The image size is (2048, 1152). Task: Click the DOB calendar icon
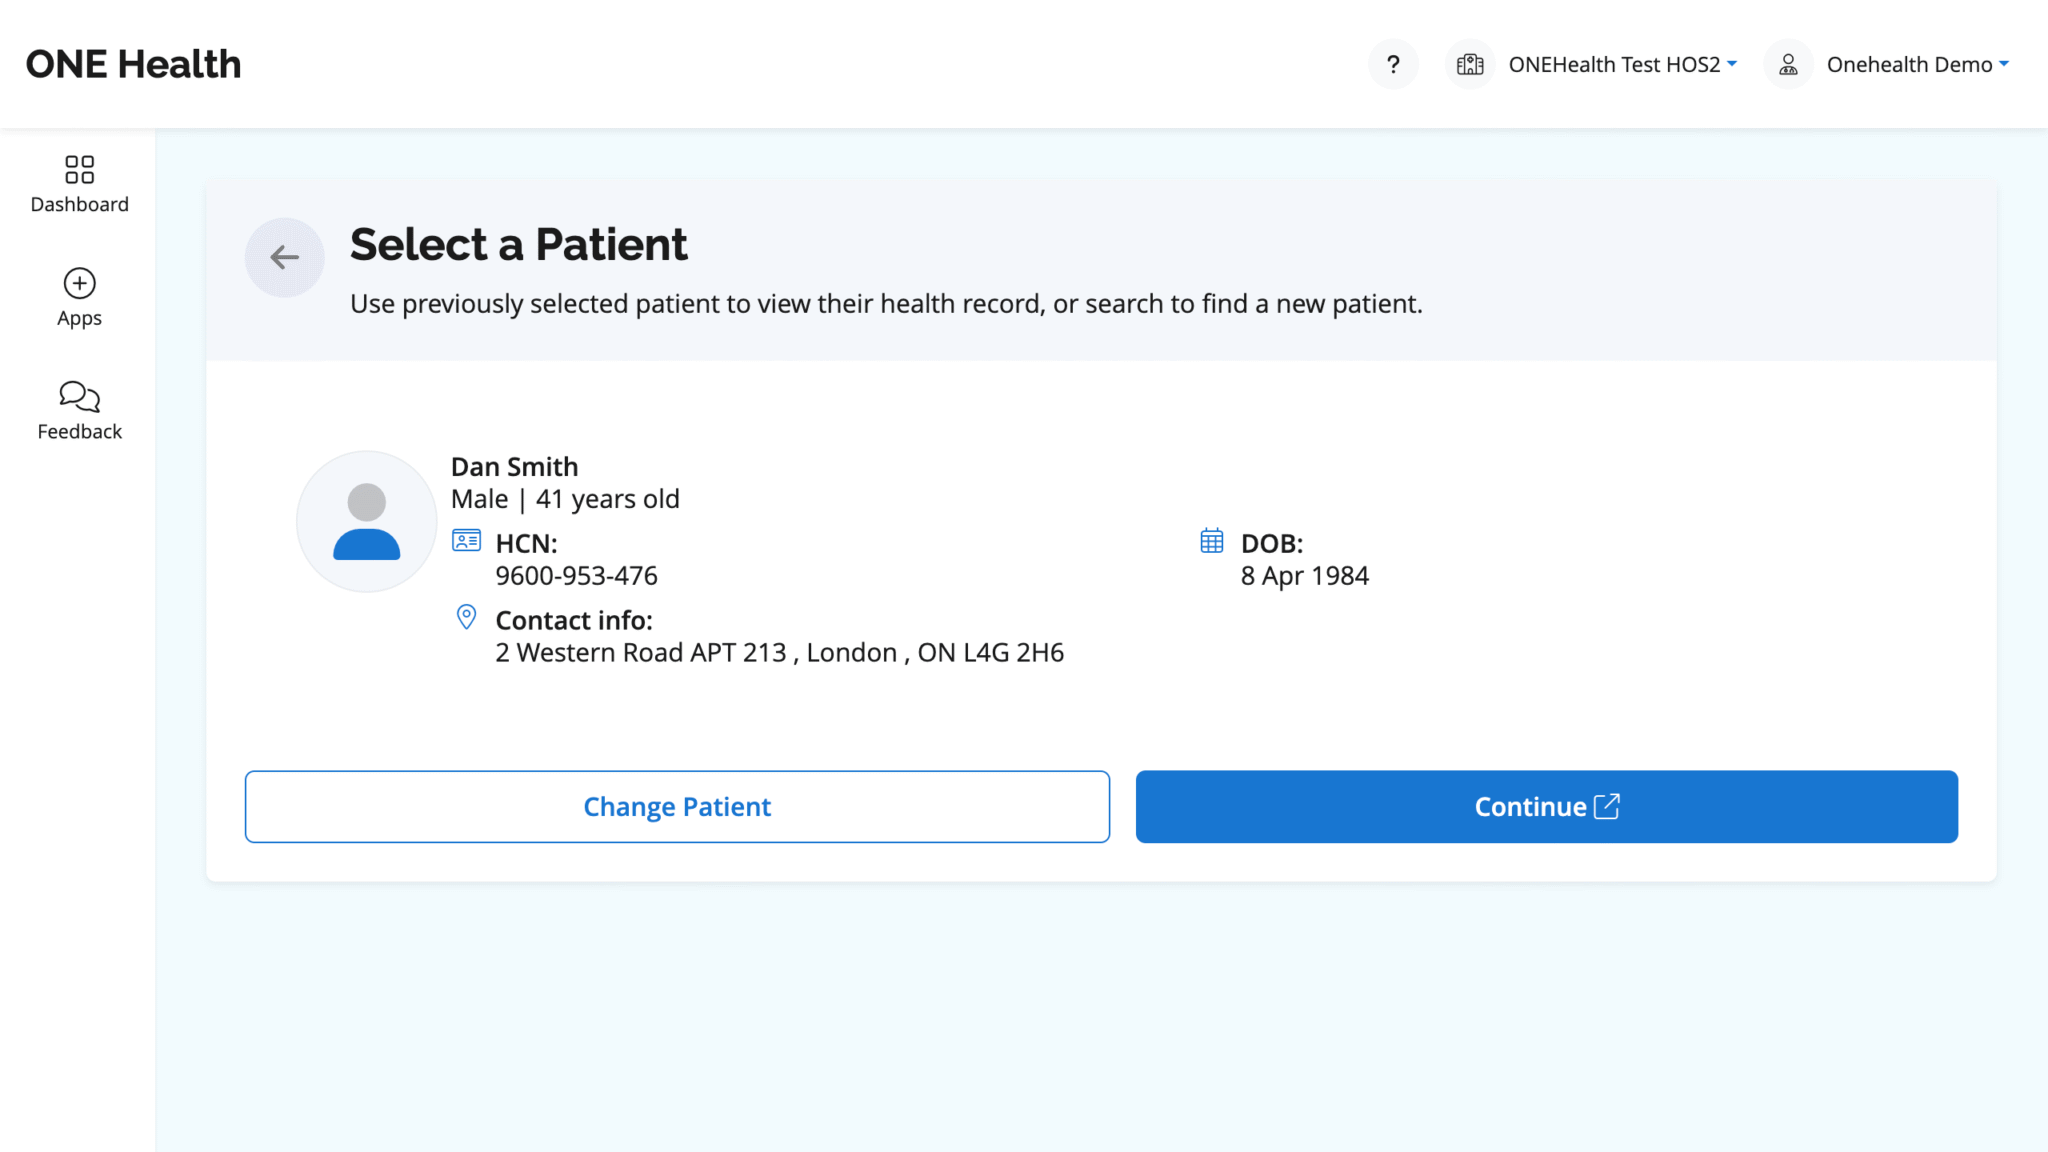[1211, 541]
